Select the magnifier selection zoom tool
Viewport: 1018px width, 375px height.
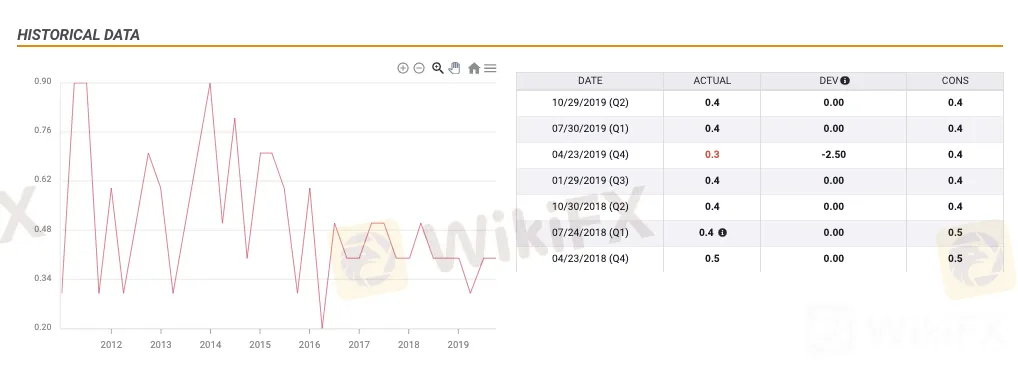[438, 68]
